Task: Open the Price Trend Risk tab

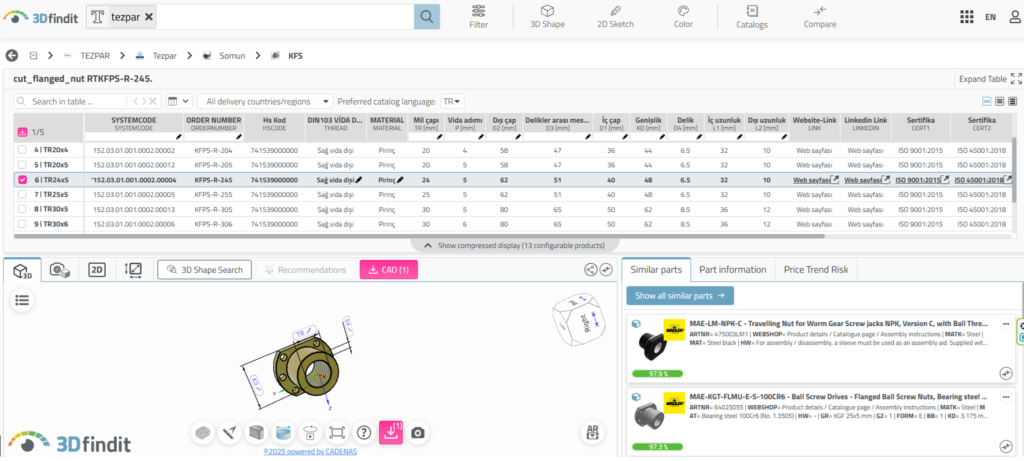Action: coord(816,270)
